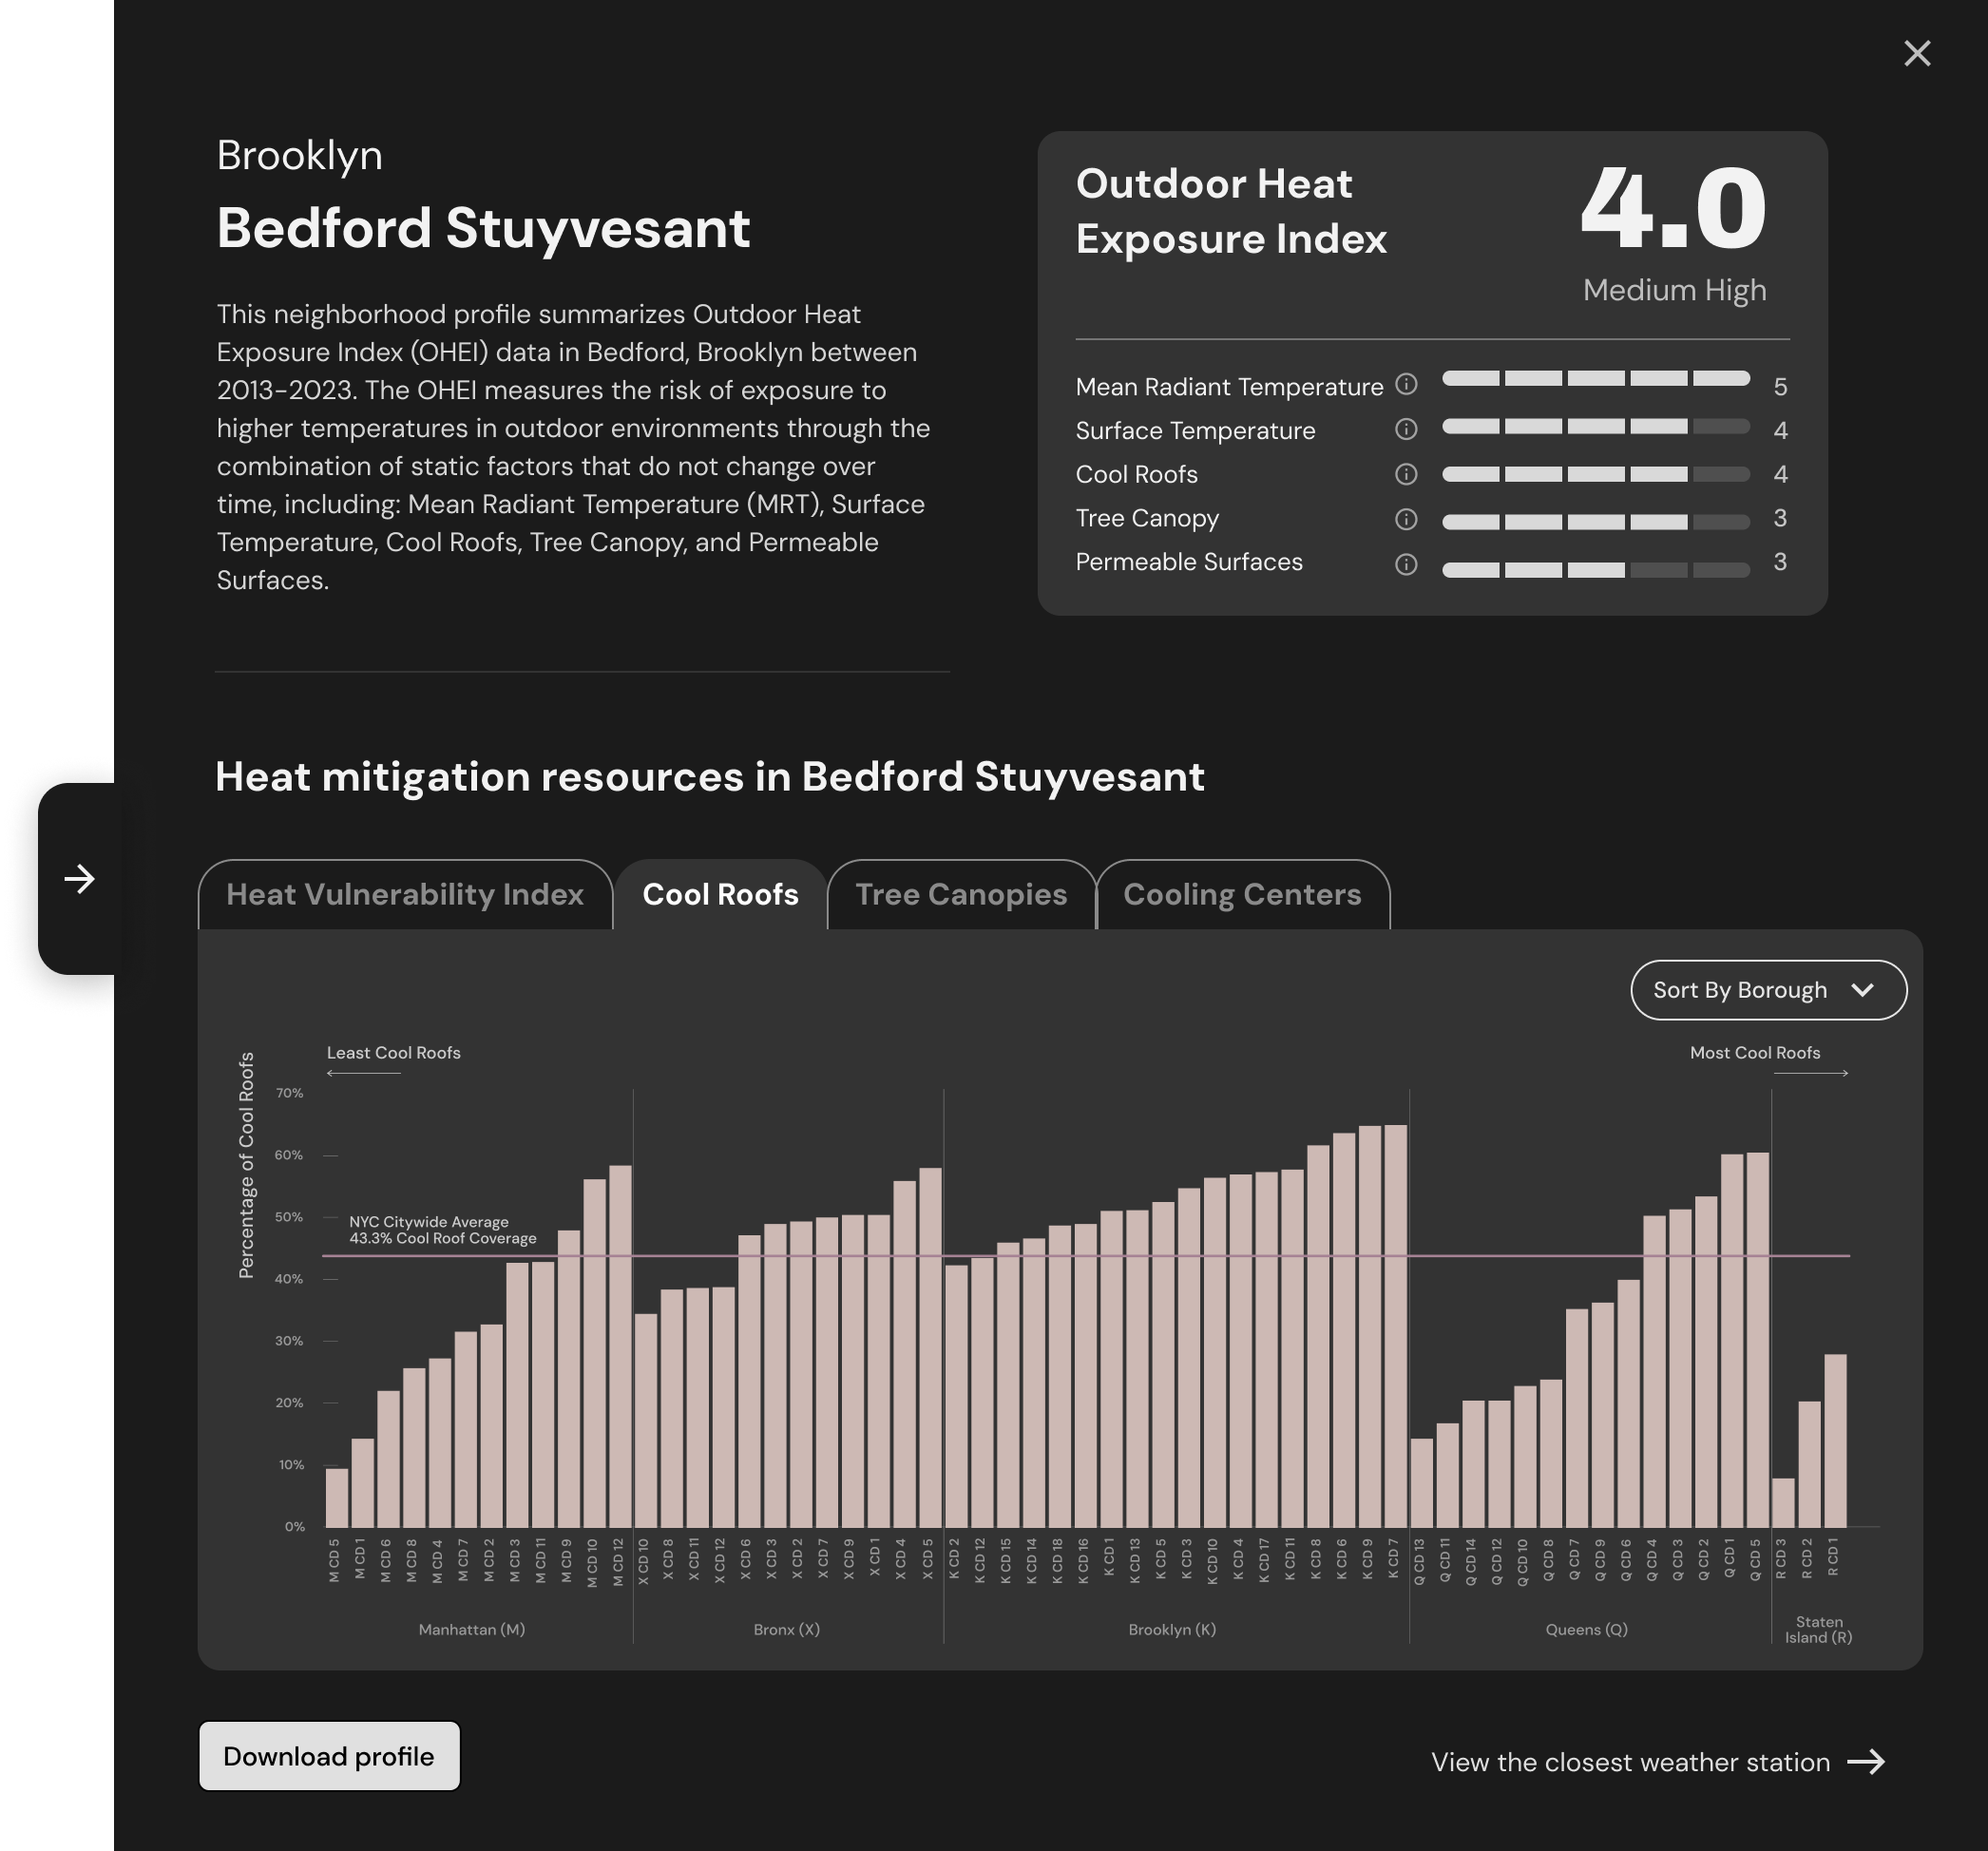Click the Brooklyn (K) borough label

pyautogui.click(x=1172, y=1629)
